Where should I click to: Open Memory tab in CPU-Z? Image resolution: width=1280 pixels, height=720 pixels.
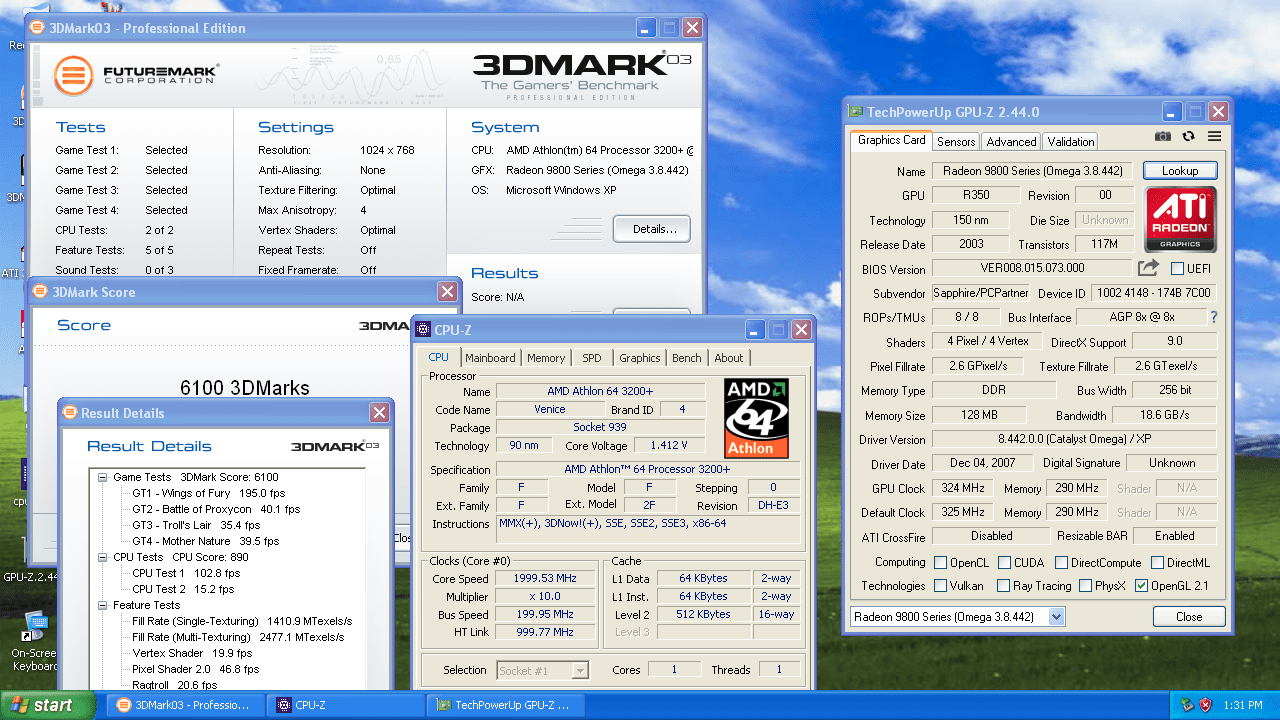pyautogui.click(x=546, y=358)
